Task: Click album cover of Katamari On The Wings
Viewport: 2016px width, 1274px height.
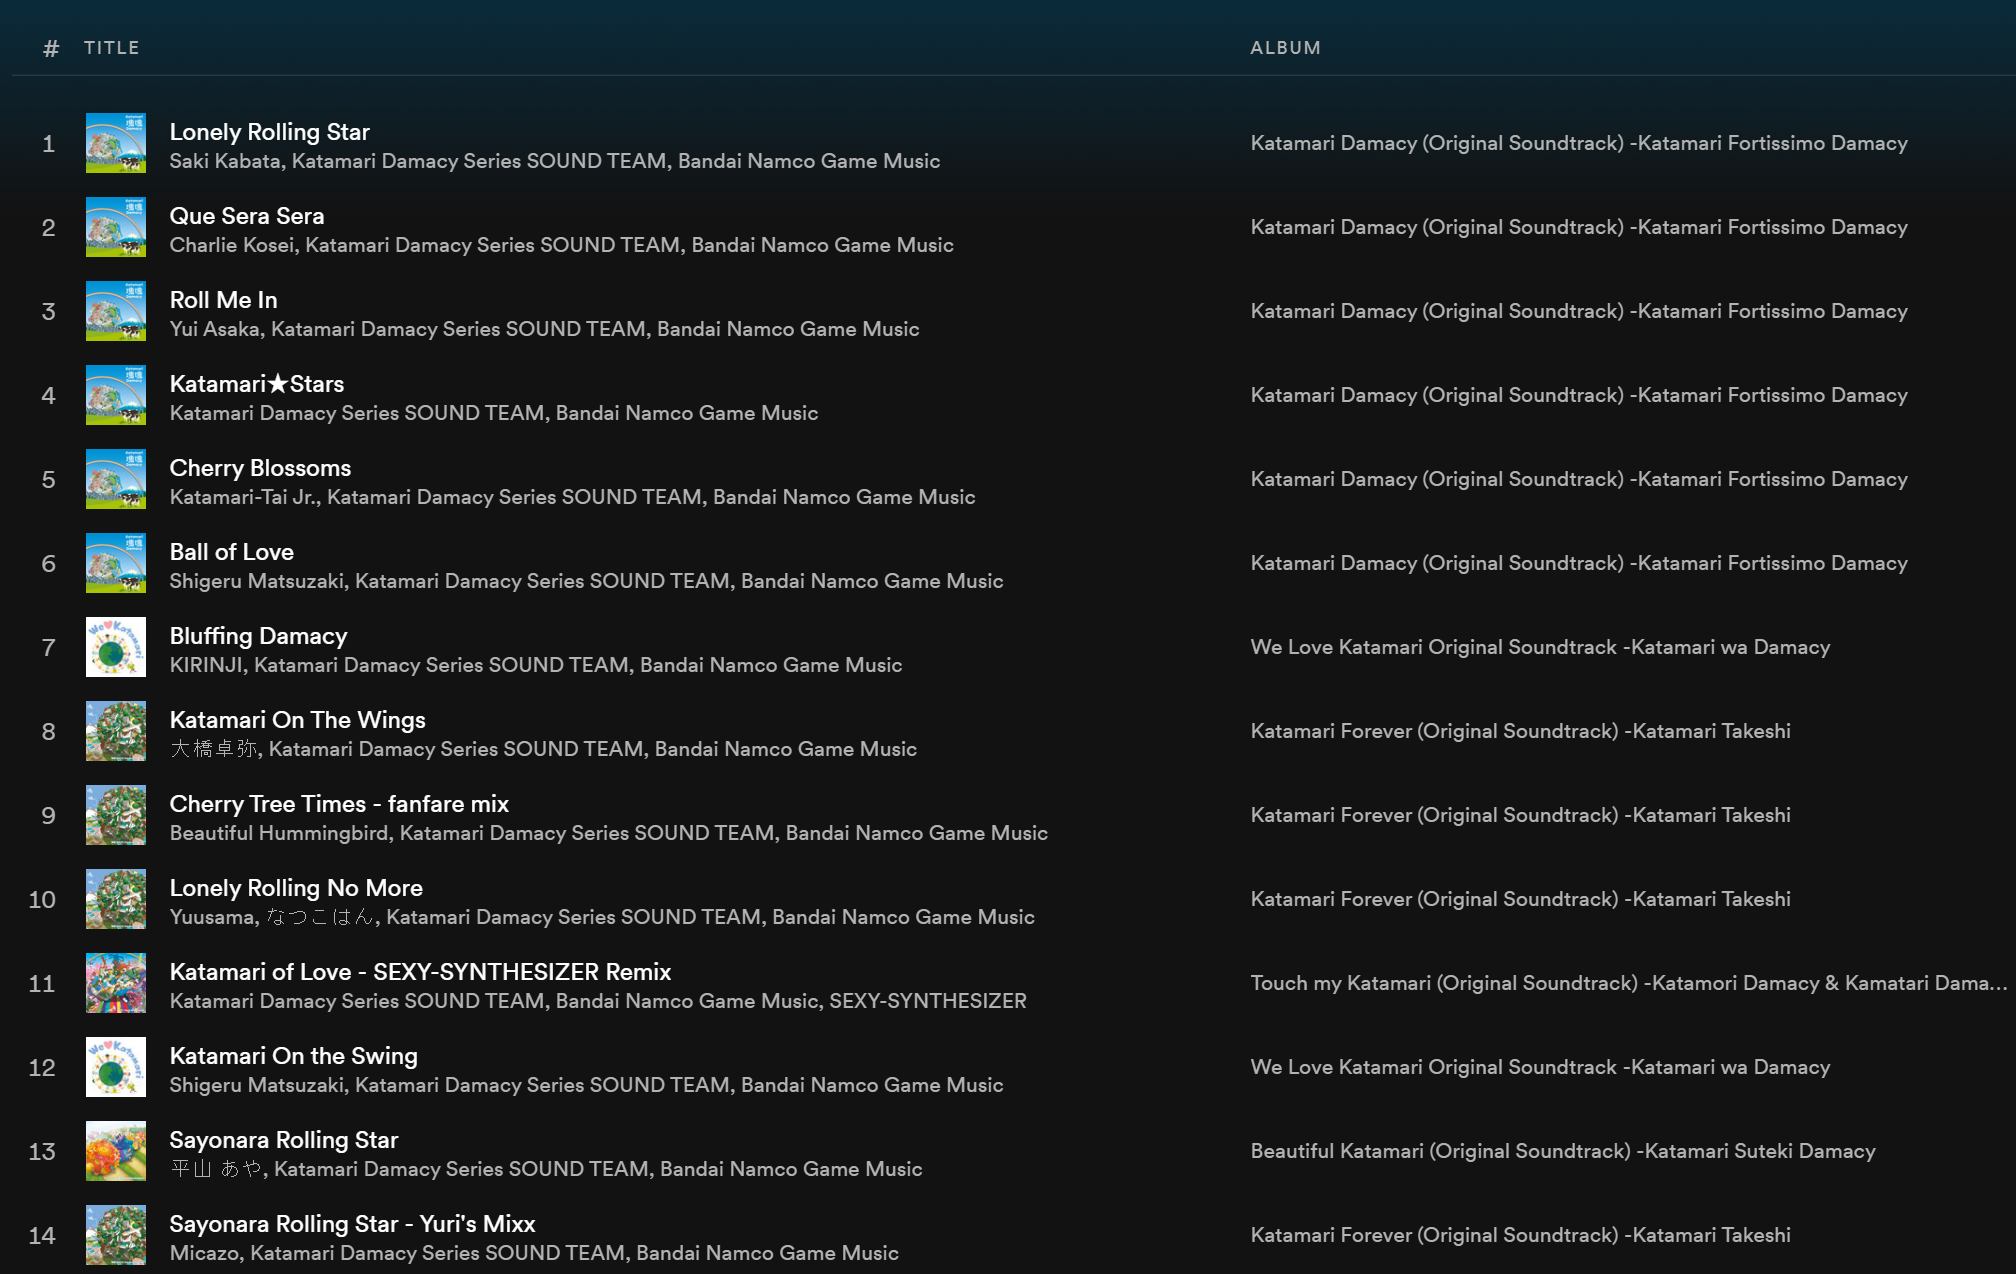Action: point(116,731)
